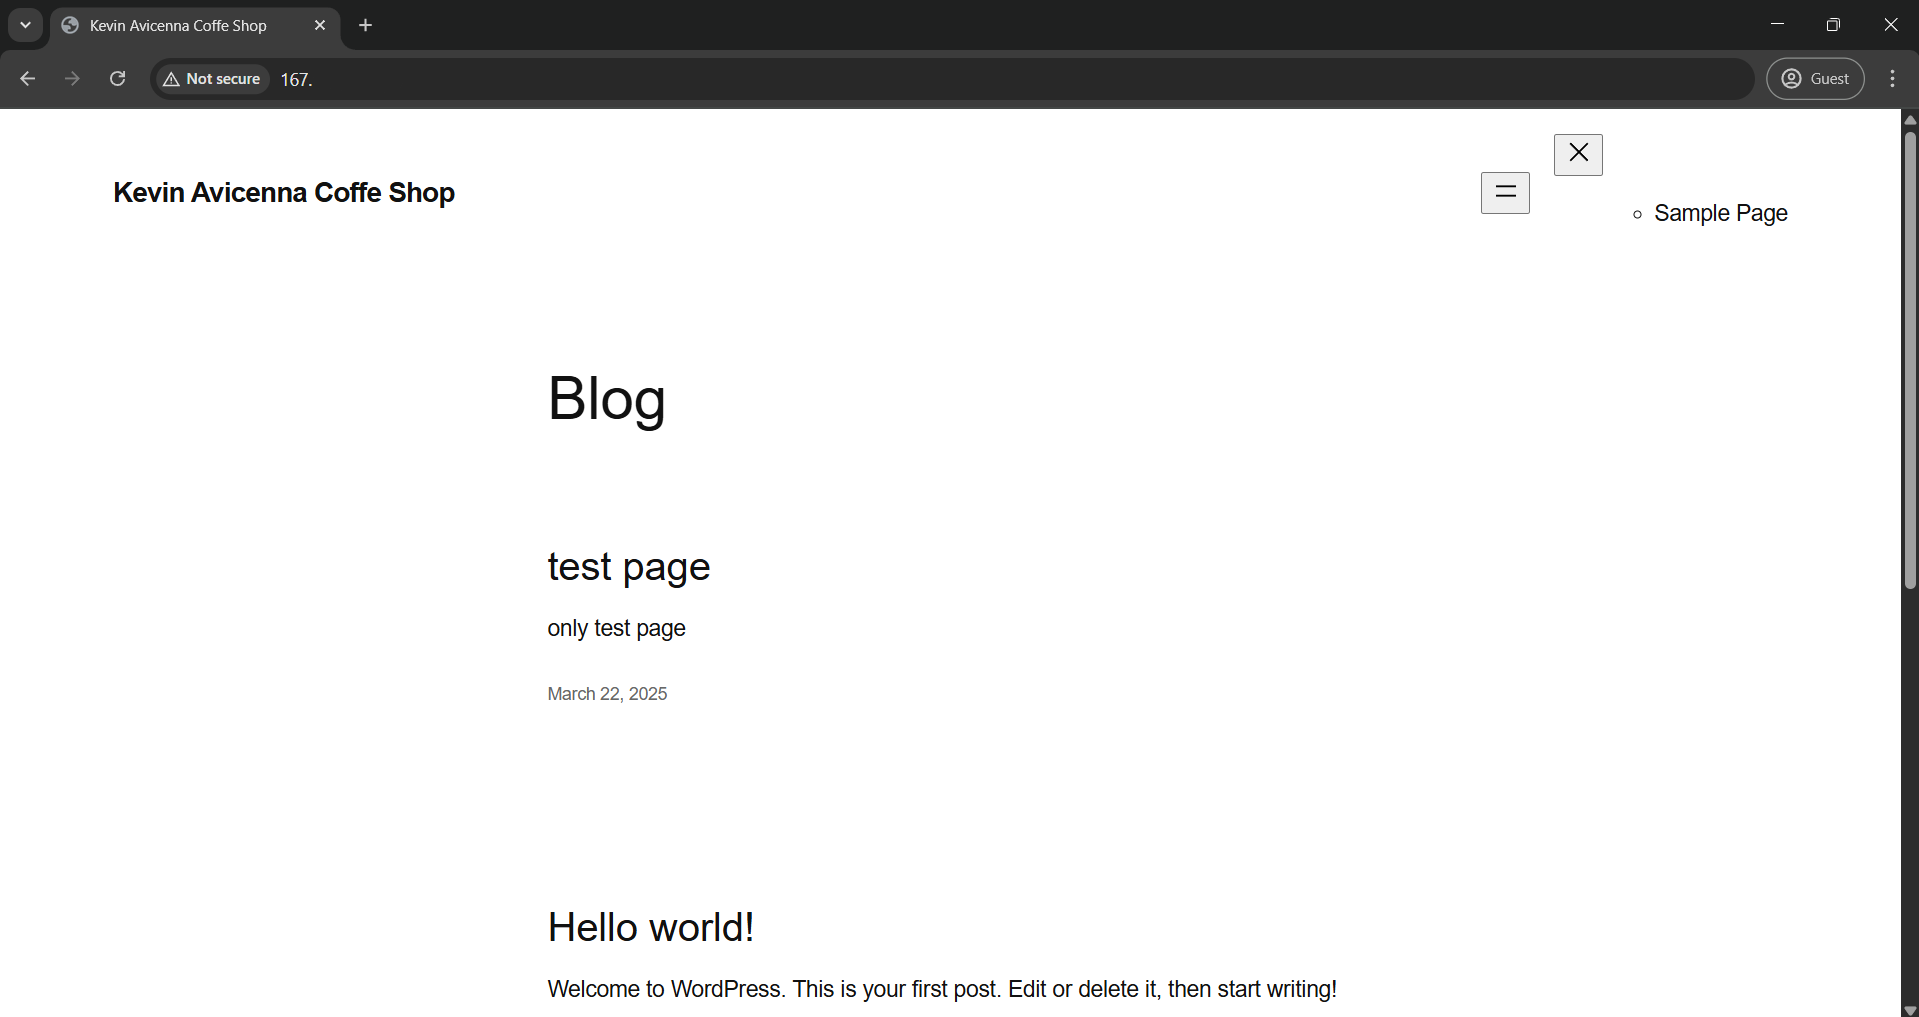Viewport: 1919px width, 1017px height.
Task: Open the Chrome three-dot menu
Action: point(1892,79)
